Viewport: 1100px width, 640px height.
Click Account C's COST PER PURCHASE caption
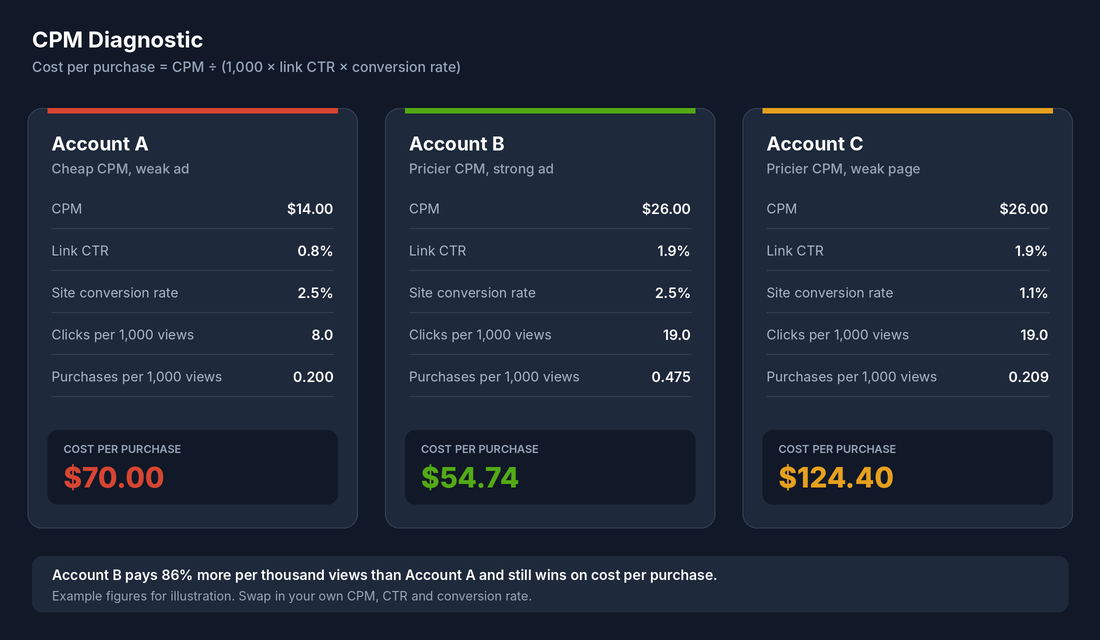click(837, 449)
